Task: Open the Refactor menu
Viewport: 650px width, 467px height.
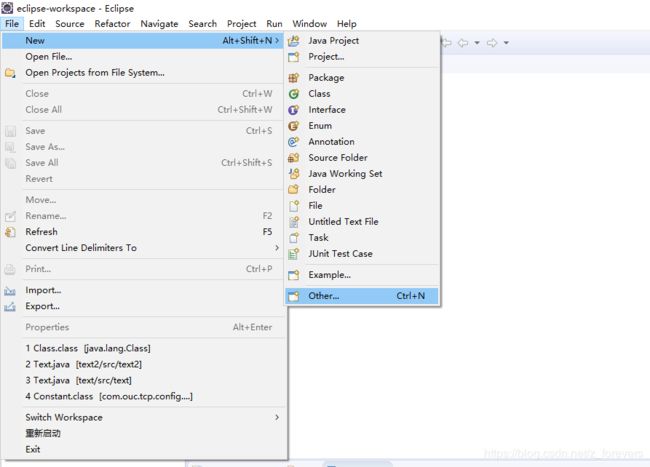Action: pos(112,24)
